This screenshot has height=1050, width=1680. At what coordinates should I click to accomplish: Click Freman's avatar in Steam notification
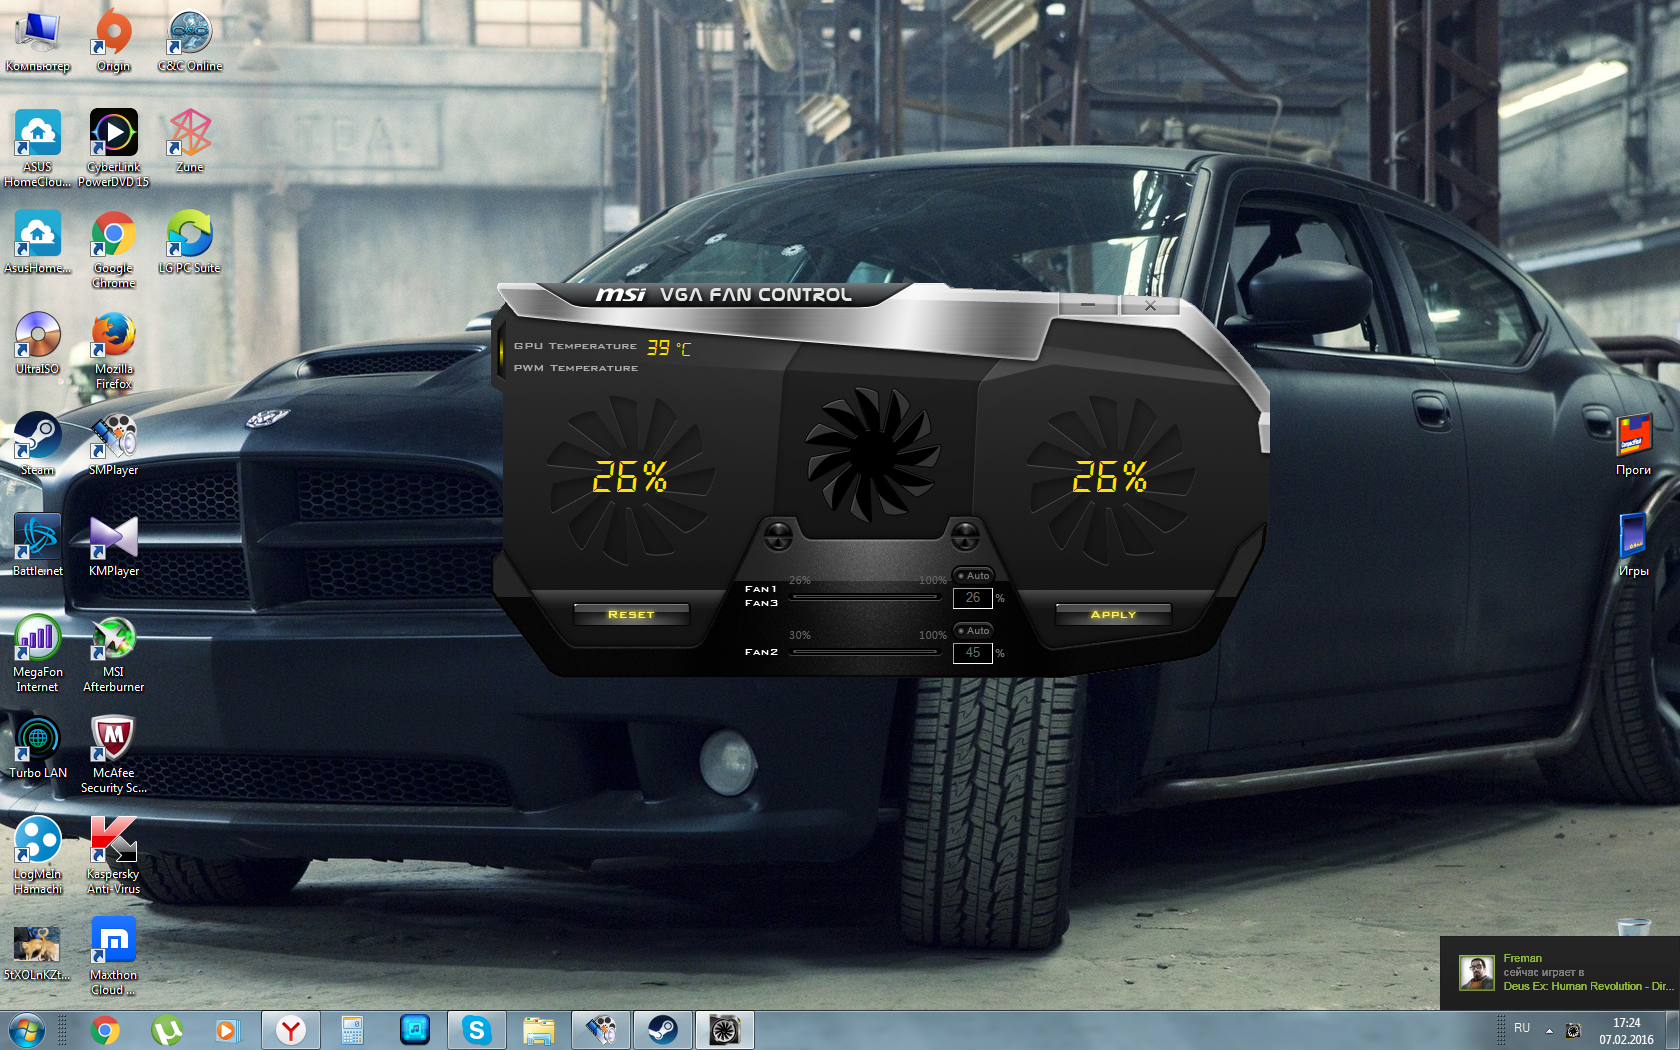coord(1476,973)
